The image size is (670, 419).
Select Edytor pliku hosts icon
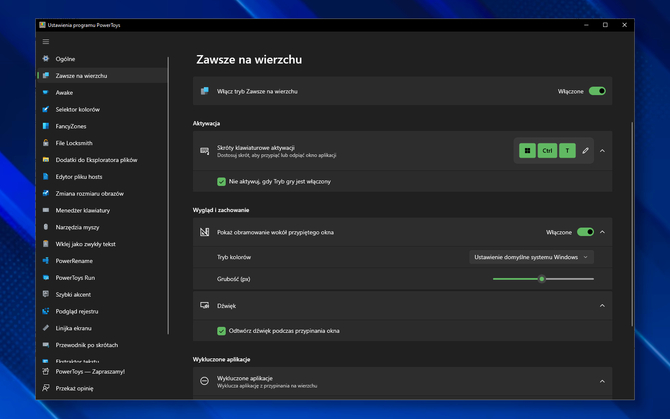coord(46,176)
